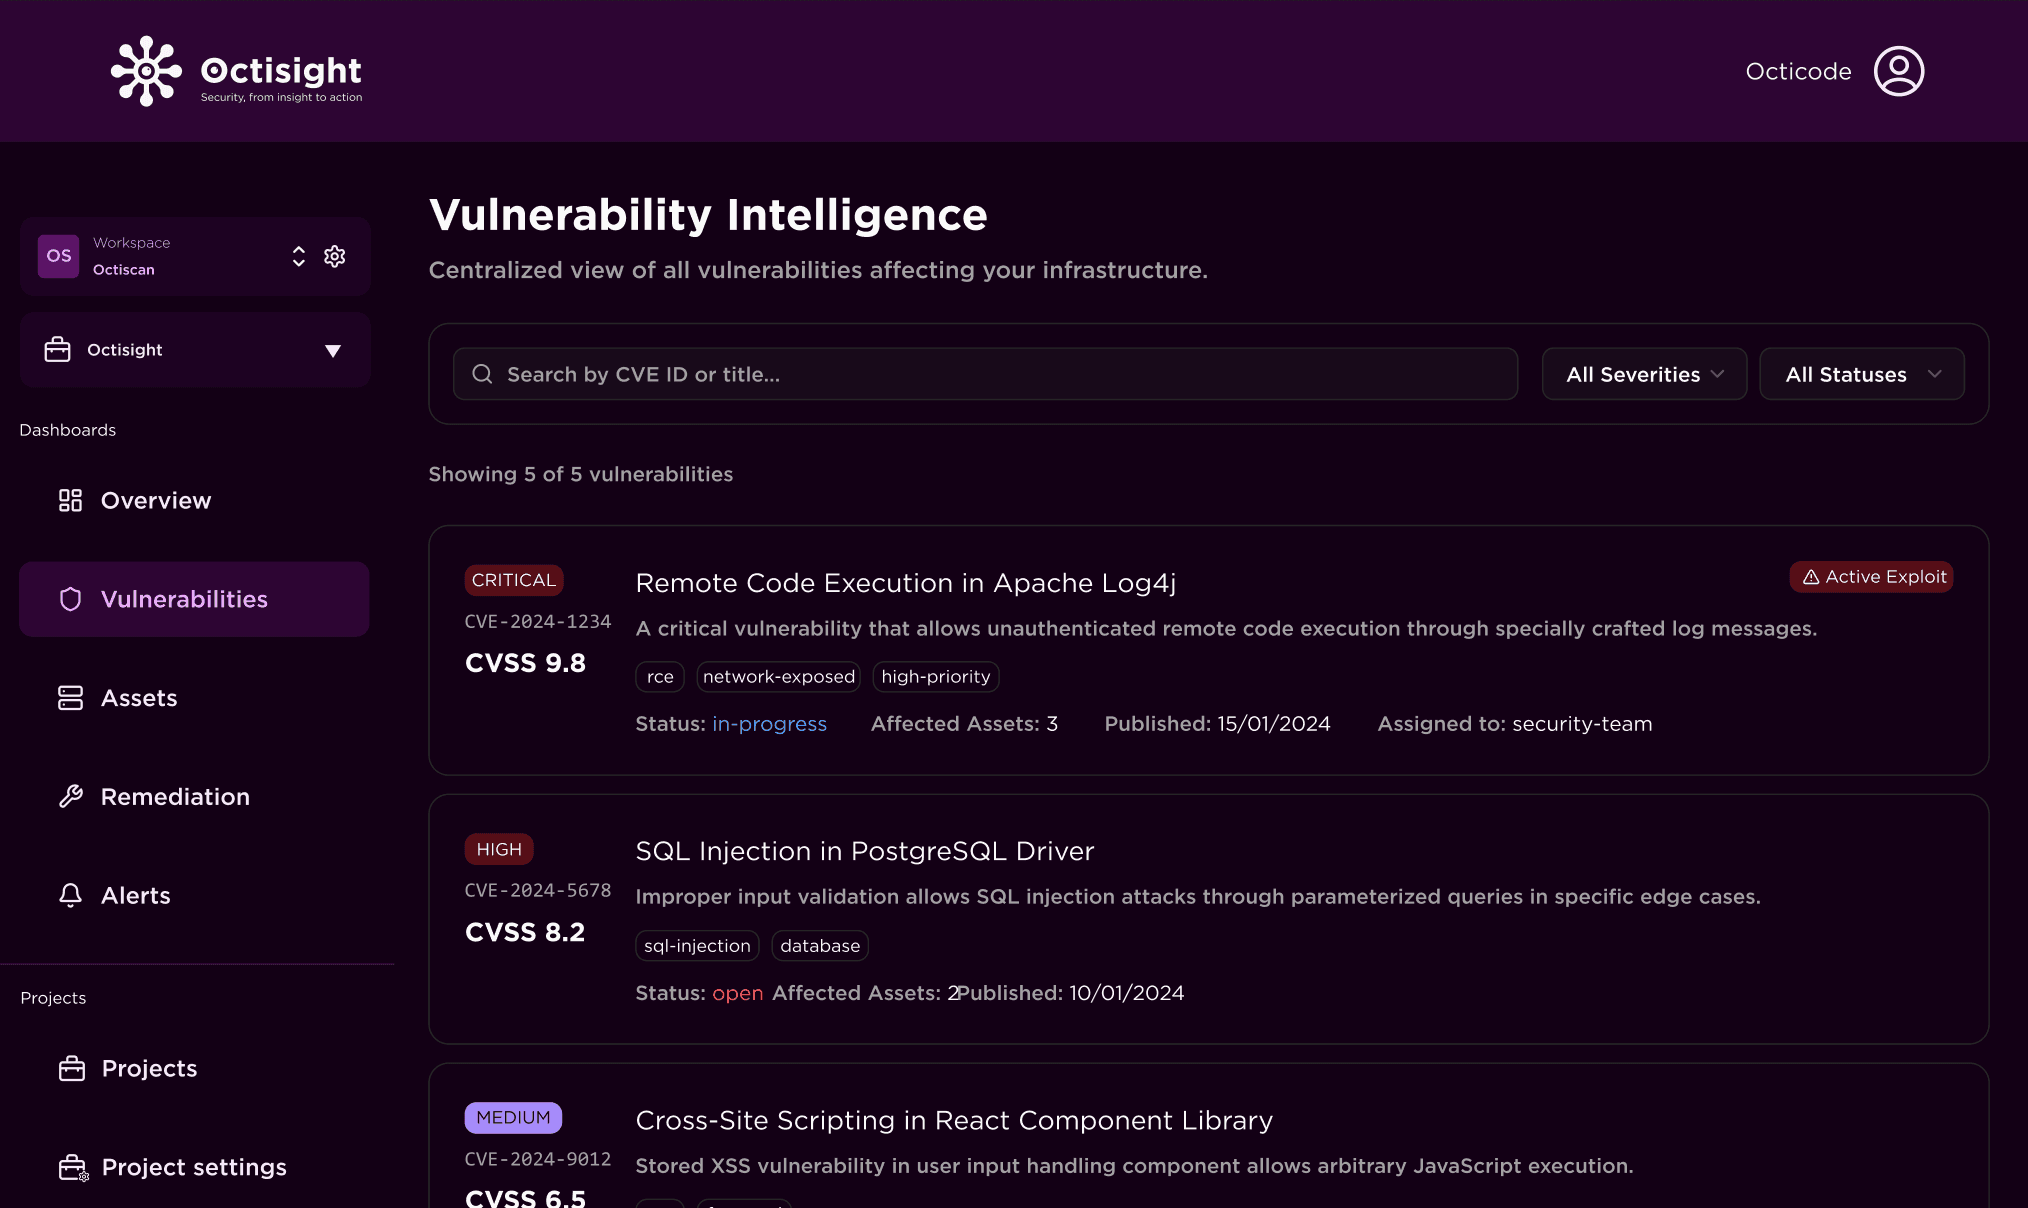
Task: Open Alerts via the bell icon
Action: [x=70, y=895]
